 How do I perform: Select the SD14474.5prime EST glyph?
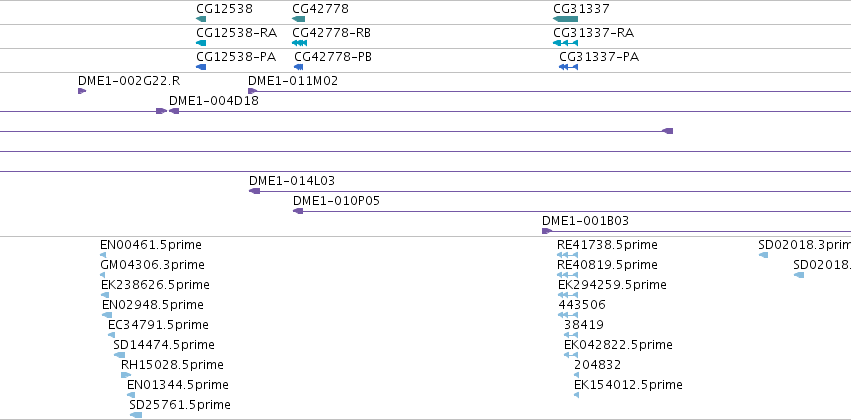(119, 355)
